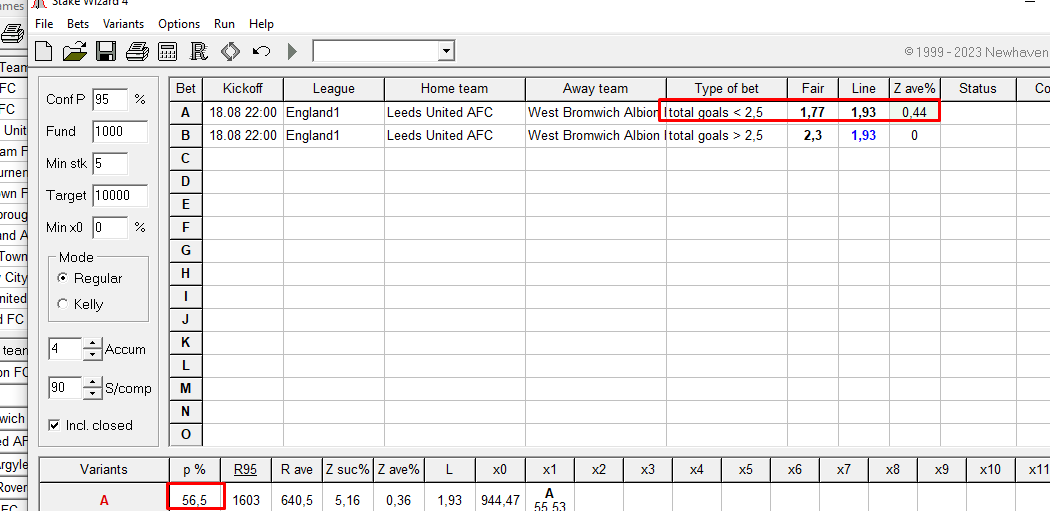Click the undo arrow icon
This screenshot has height=511, width=1050.
point(261,51)
